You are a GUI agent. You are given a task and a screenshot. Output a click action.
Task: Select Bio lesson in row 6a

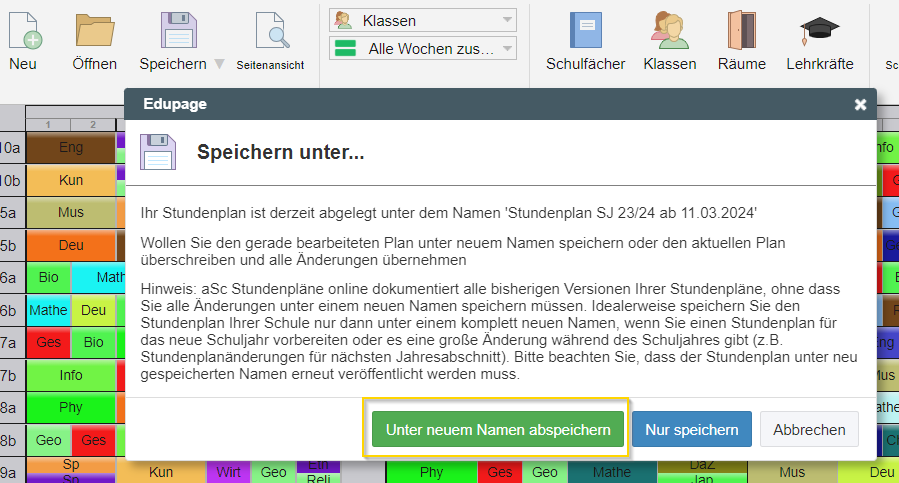pyautogui.click(x=49, y=278)
